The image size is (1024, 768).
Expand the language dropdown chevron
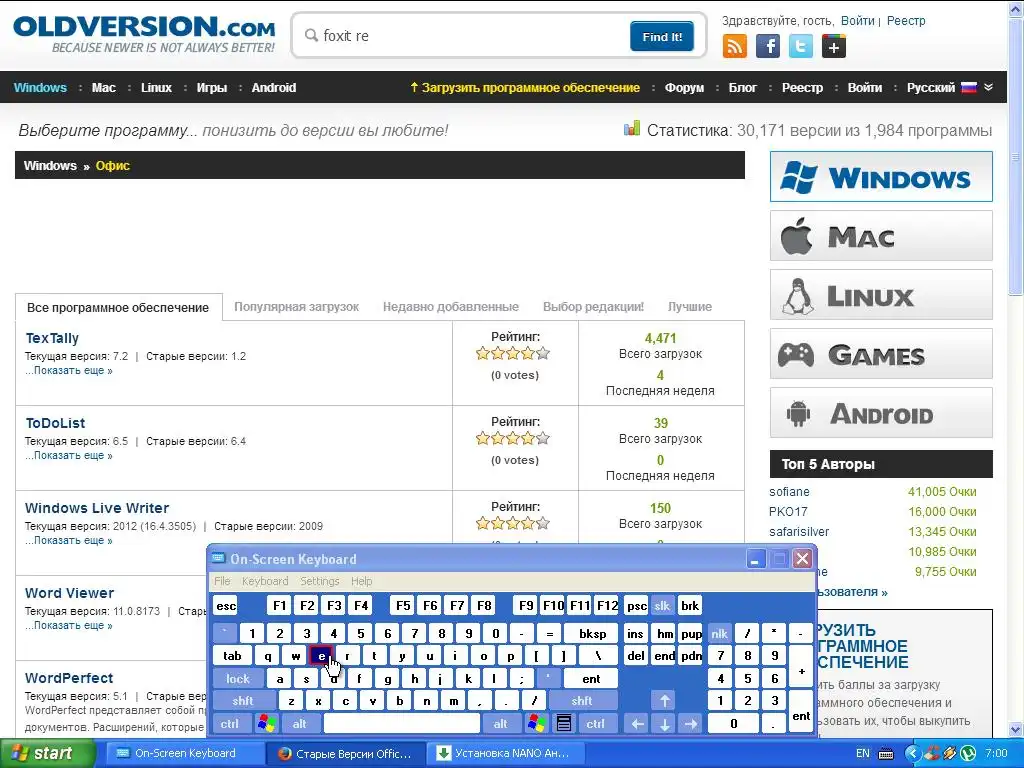coord(988,88)
